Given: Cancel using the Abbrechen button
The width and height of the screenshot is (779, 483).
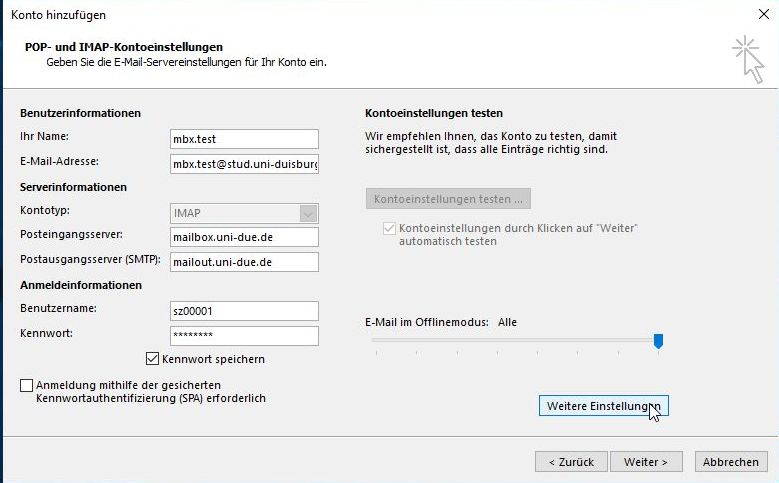Looking at the screenshot, I should coord(730,462).
